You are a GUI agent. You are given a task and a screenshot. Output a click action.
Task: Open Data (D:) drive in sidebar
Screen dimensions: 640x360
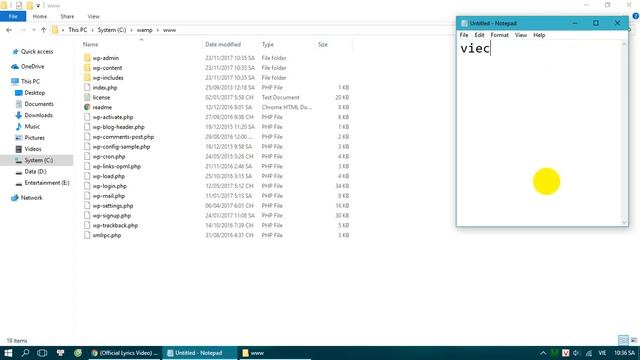pyautogui.click(x=35, y=171)
